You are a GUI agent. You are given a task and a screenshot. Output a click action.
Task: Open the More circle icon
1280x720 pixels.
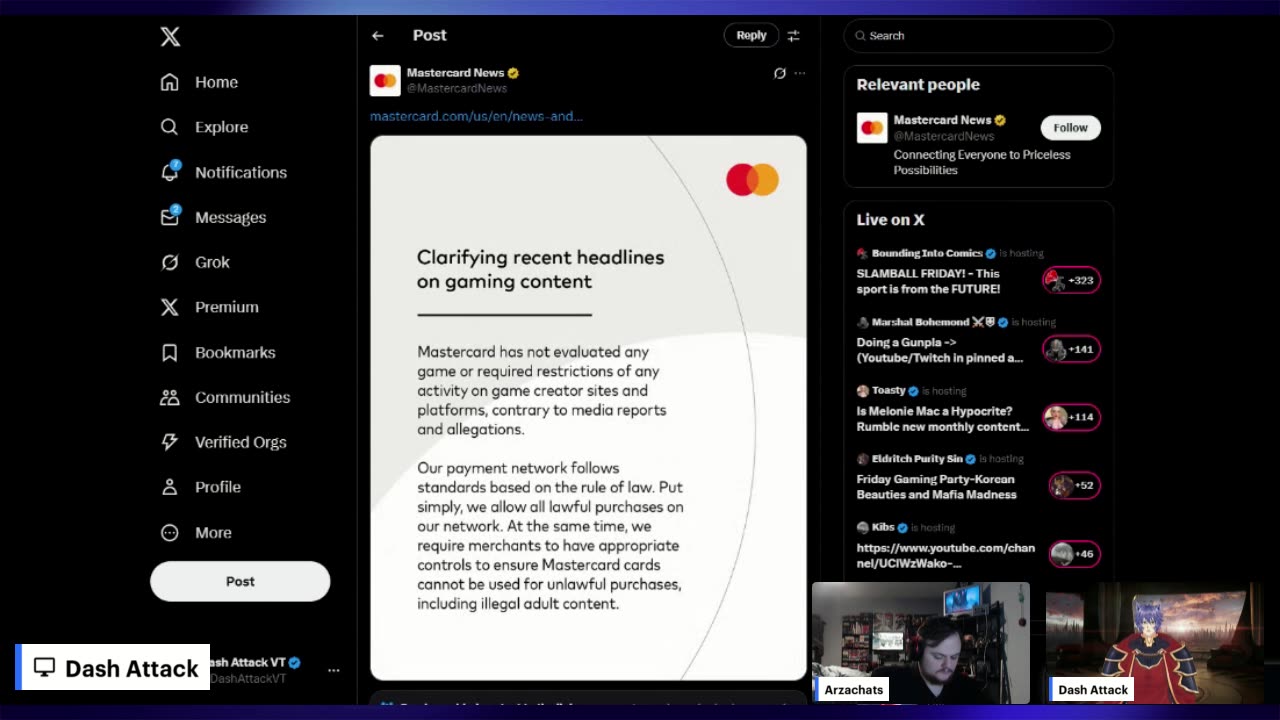click(170, 532)
